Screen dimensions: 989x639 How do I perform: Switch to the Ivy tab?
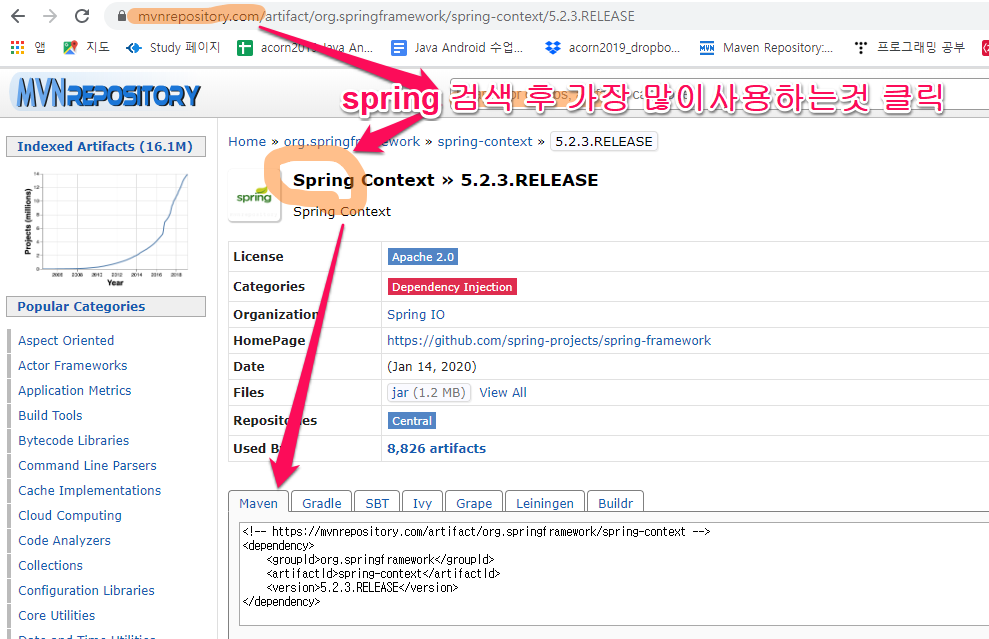(x=423, y=503)
